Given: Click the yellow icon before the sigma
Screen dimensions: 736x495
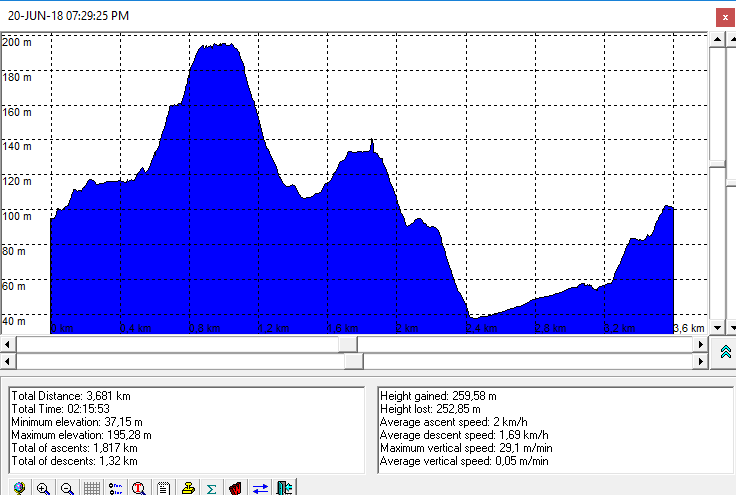Looking at the screenshot, I should (187, 488).
